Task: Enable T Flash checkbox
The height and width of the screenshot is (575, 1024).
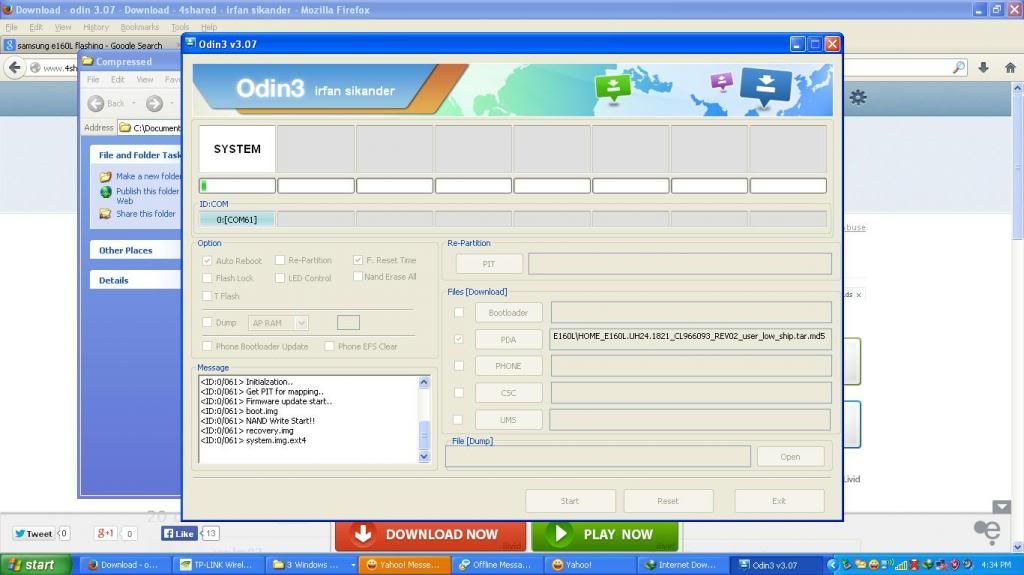Action: tap(207, 296)
